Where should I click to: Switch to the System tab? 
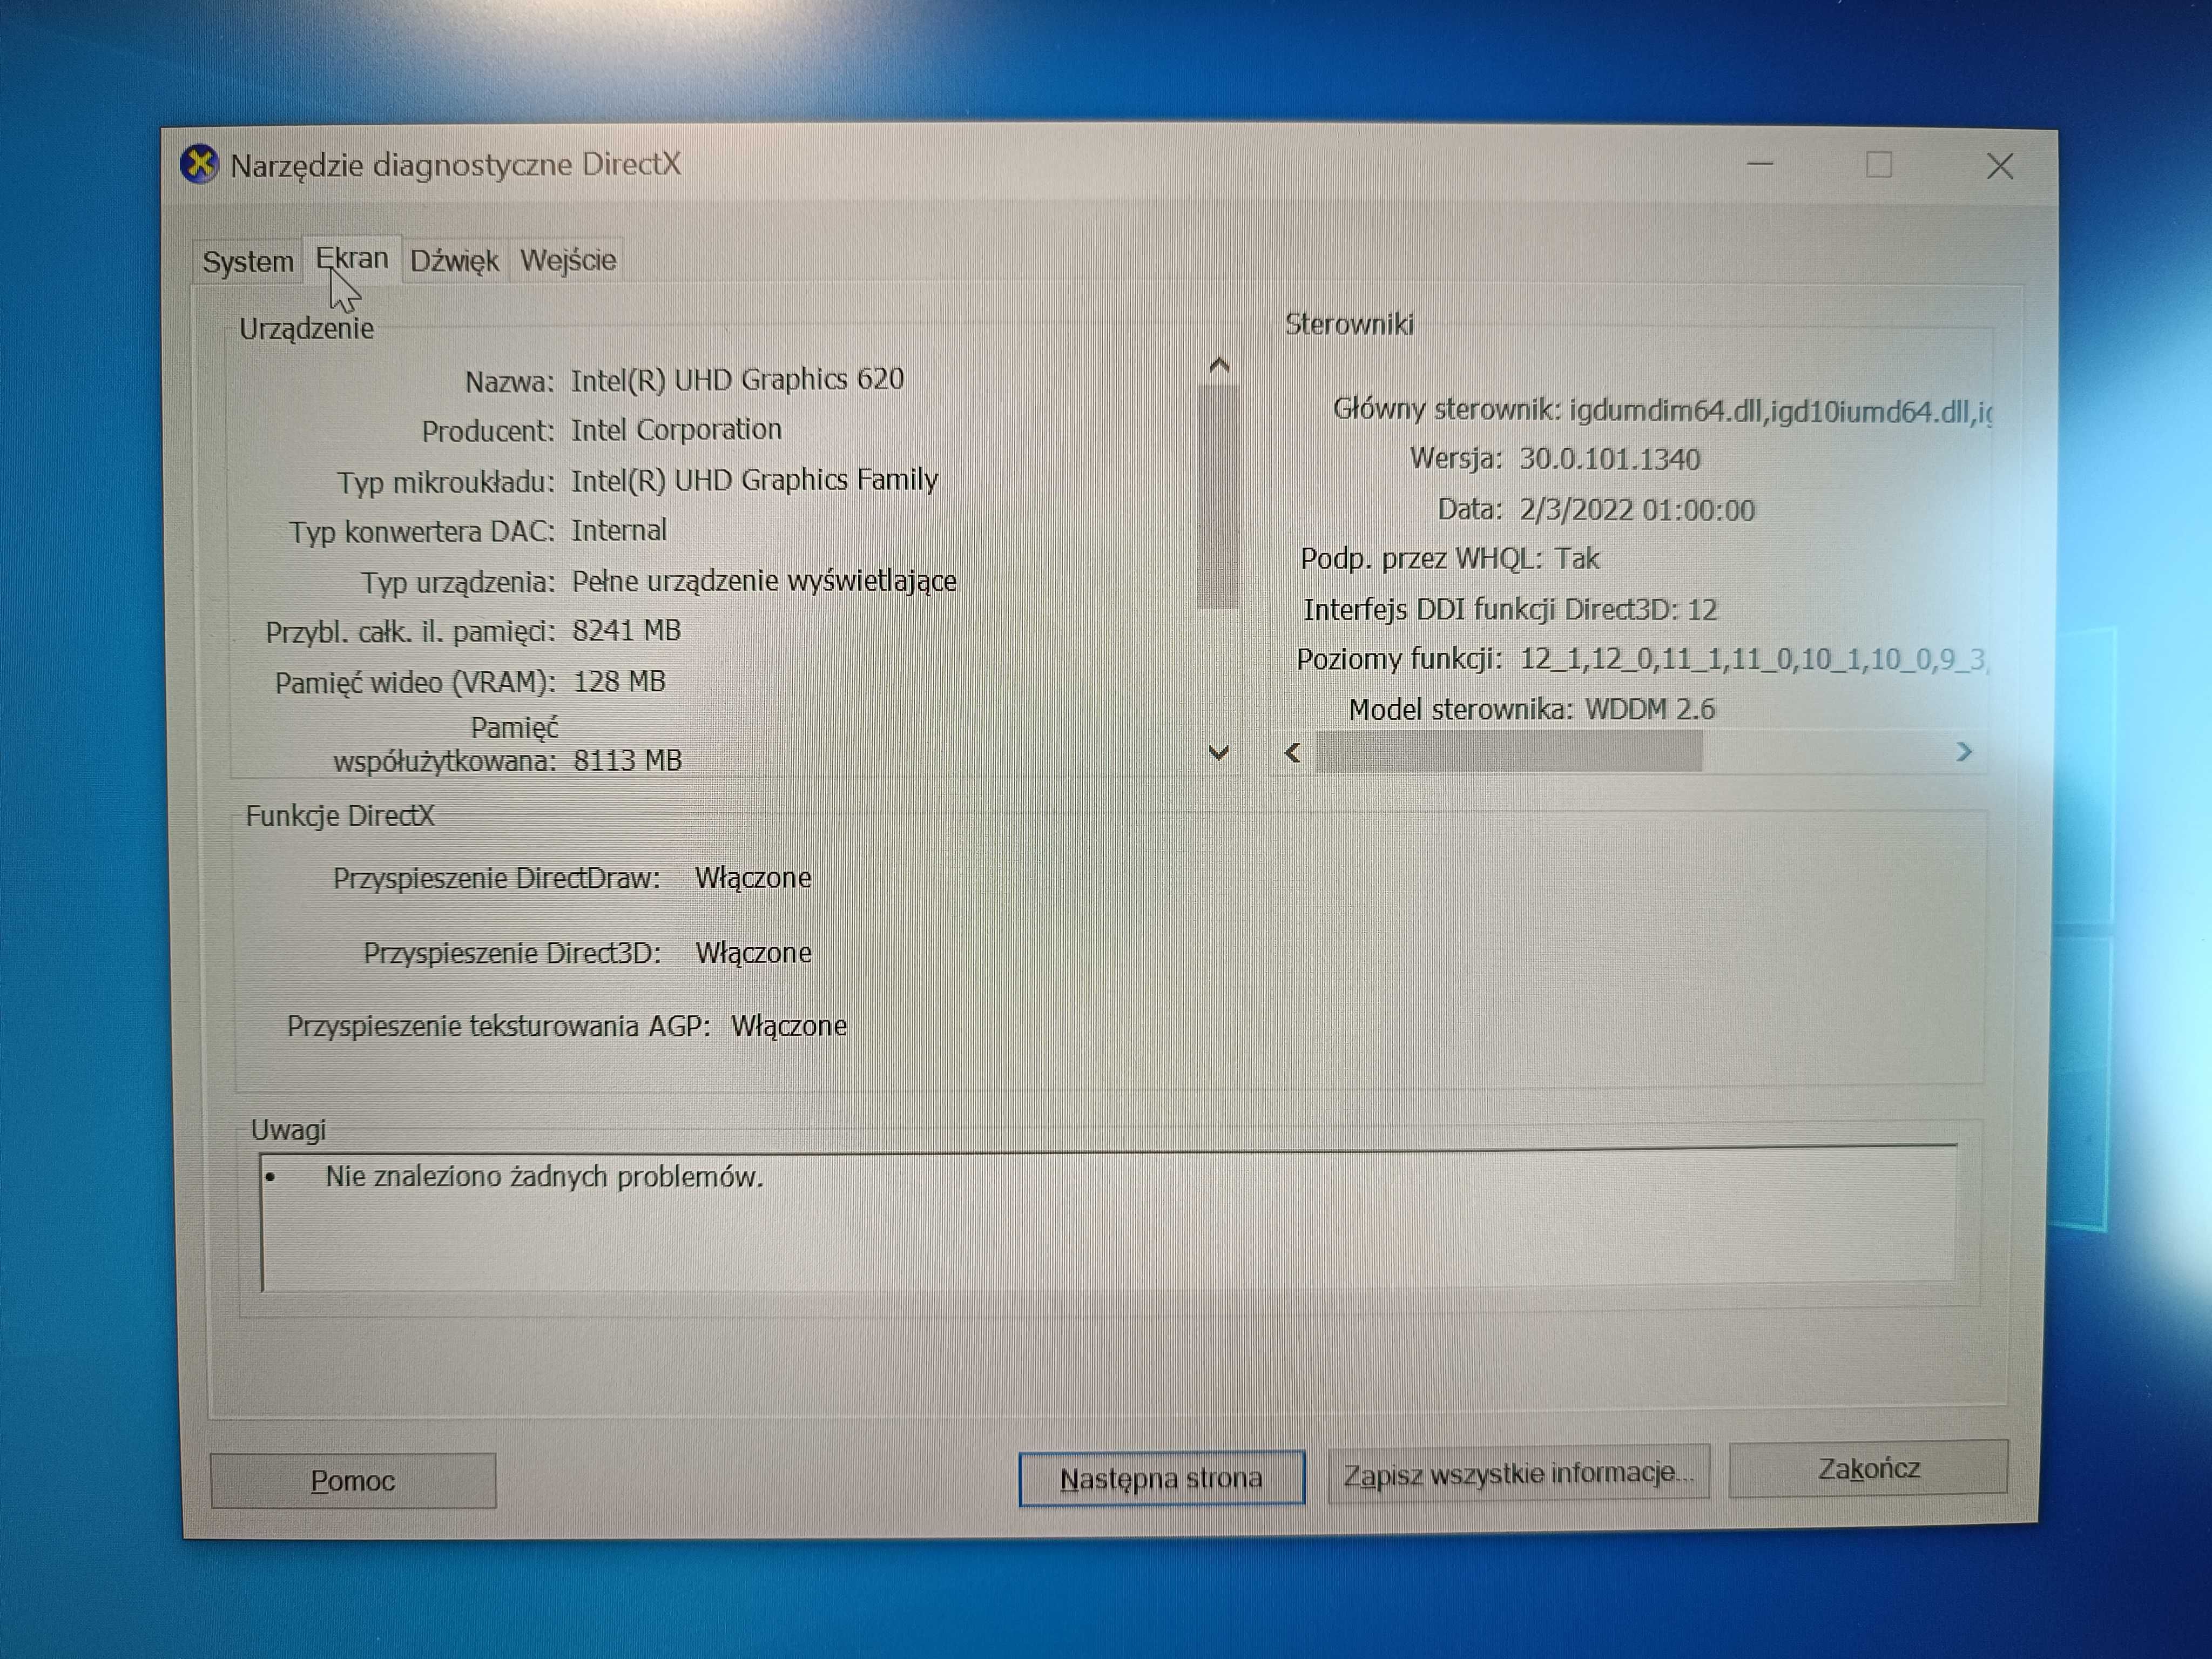248,262
